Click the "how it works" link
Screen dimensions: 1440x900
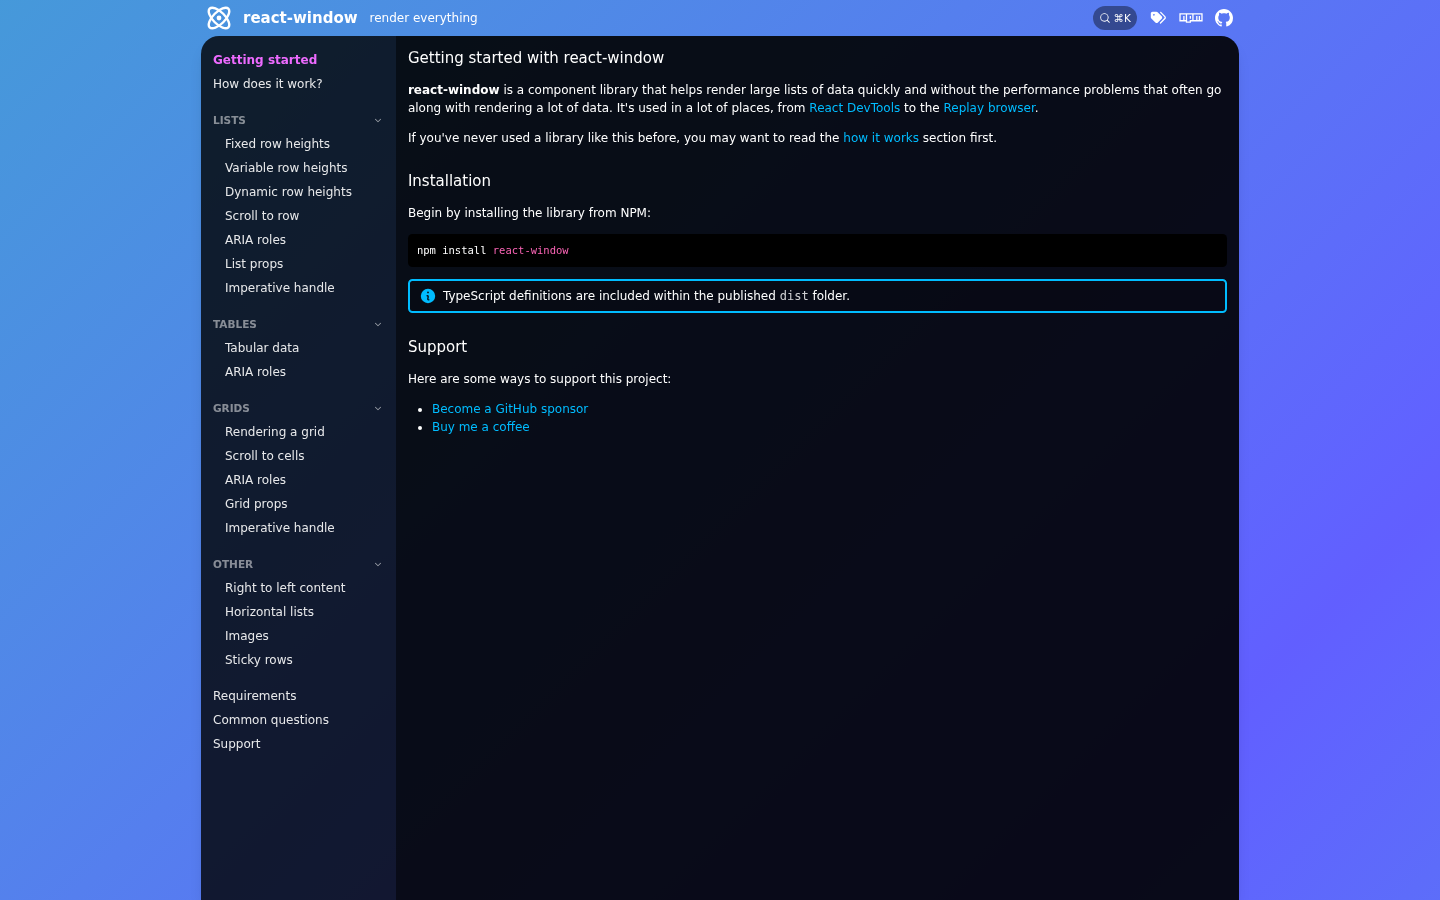[x=881, y=138]
